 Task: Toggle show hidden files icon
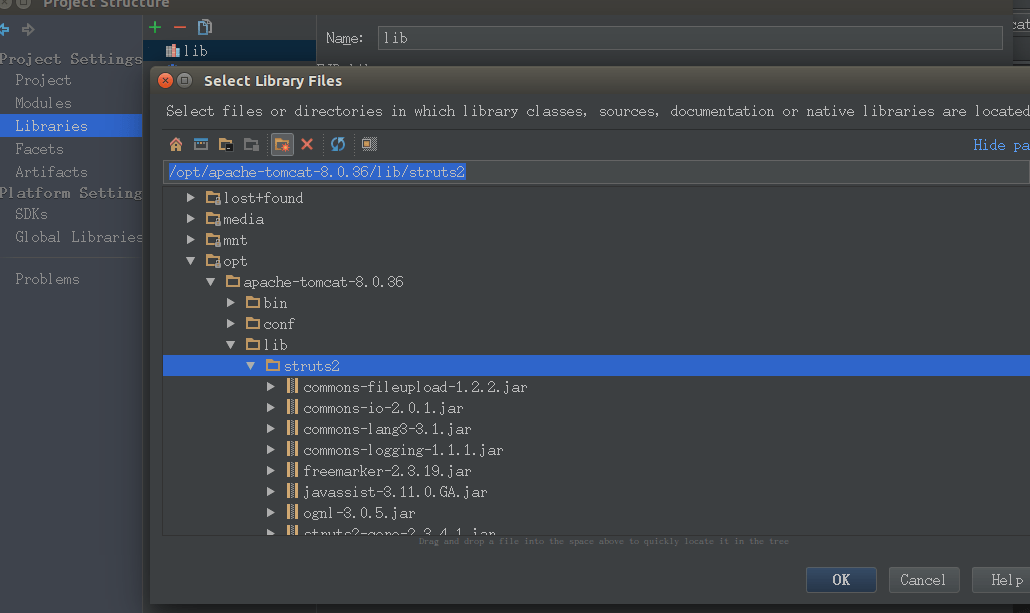pyautogui.click(x=369, y=144)
